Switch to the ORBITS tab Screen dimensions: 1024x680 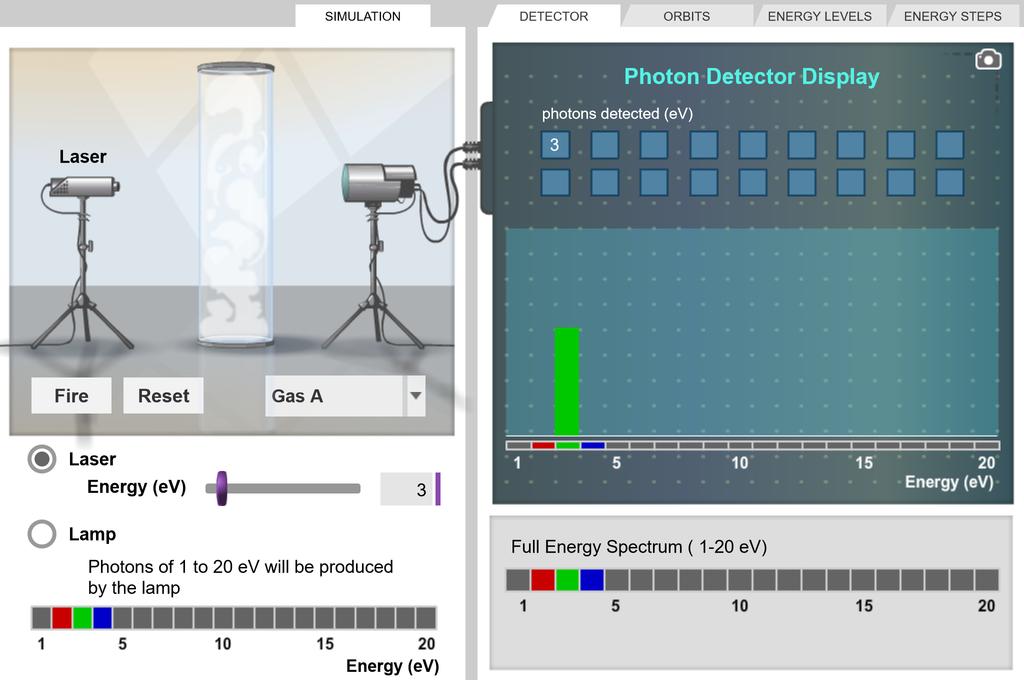click(x=686, y=16)
